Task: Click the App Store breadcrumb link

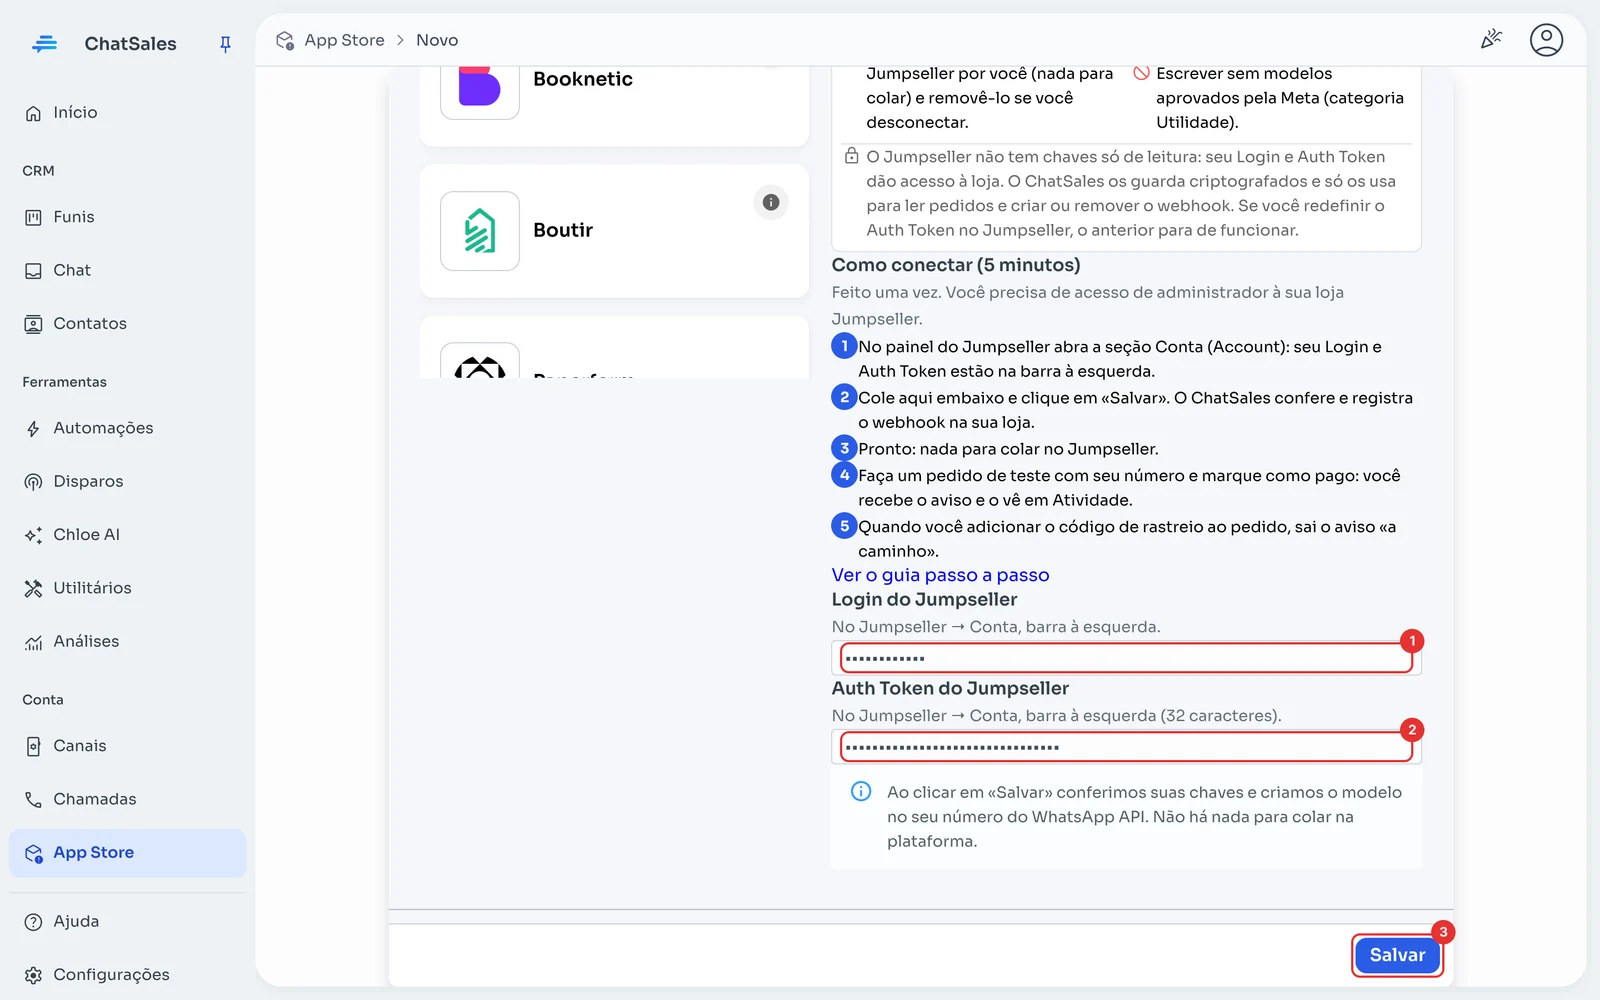Action: (344, 40)
